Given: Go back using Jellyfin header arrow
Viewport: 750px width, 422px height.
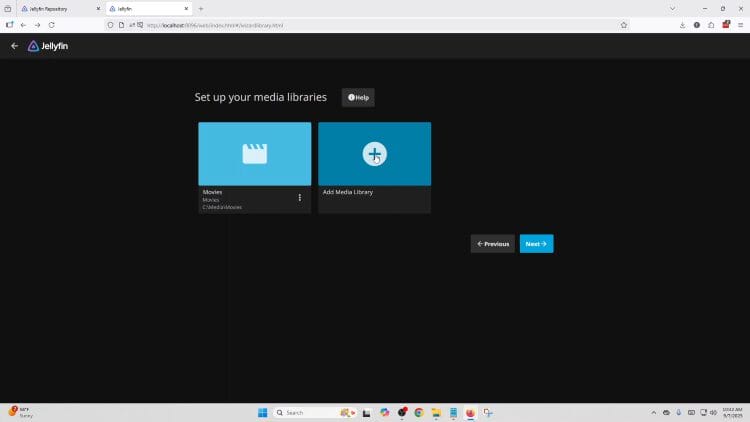Looking at the screenshot, I should point(14,46).
